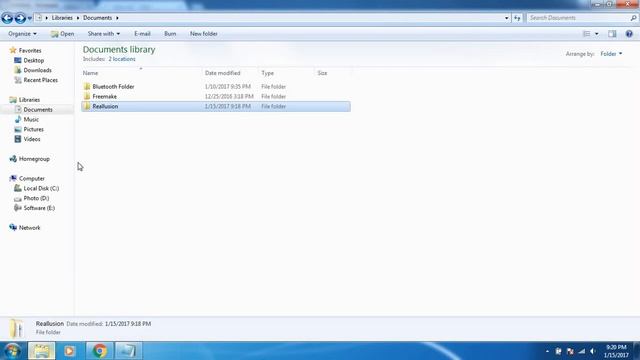This screenshot has height=360, width=640.
Task: Open Photo (D:) drive
Action: point(36,198)
